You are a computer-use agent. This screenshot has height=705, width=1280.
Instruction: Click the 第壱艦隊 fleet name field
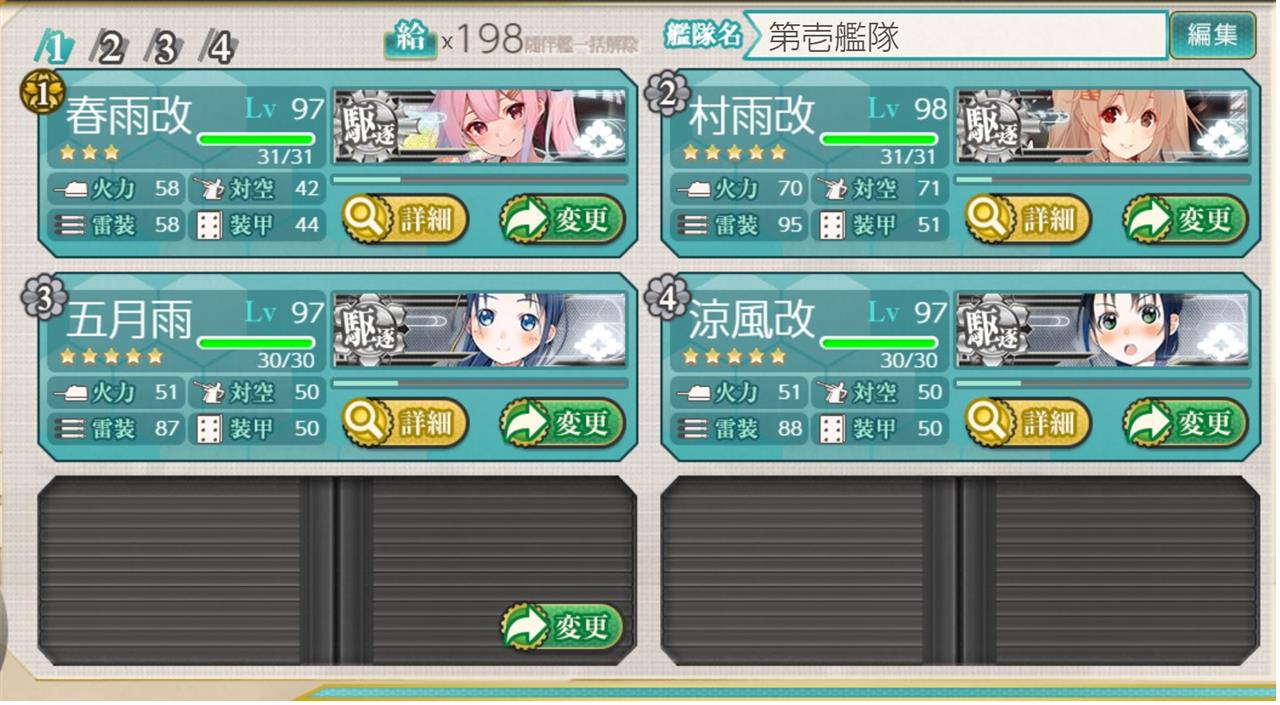pos(955,36)
